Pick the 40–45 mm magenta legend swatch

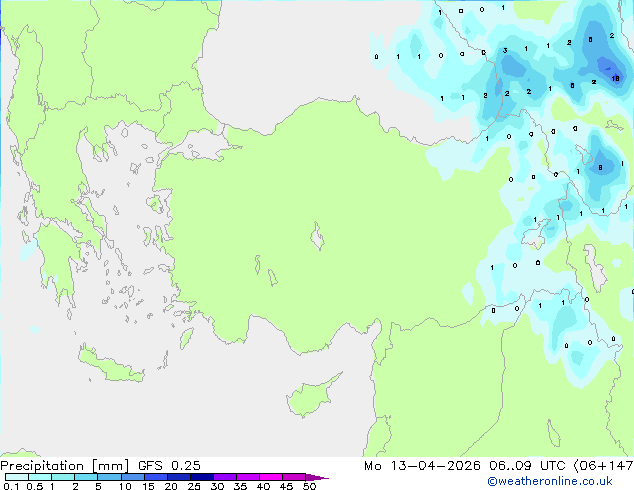click(271, 477)
